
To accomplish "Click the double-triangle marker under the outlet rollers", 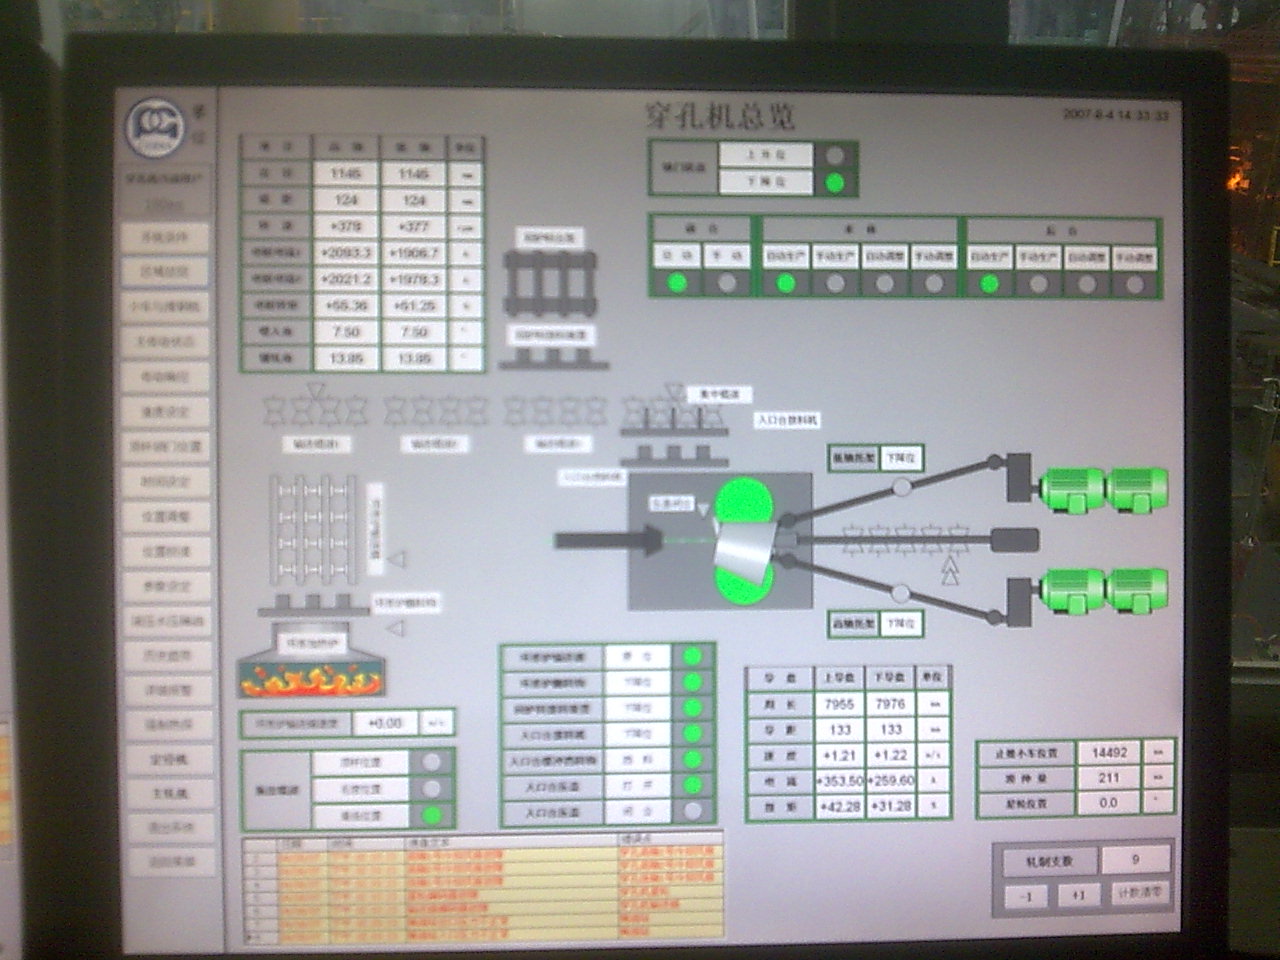I will (950, 571).
